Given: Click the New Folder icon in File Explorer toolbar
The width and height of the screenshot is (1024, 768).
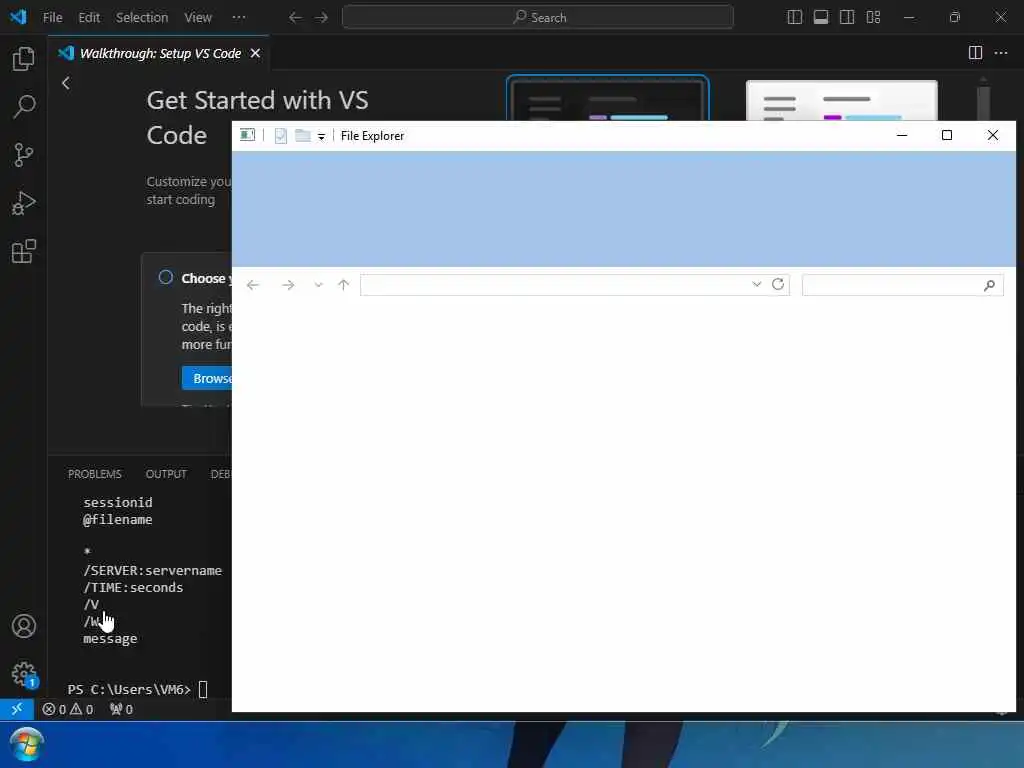Looking at the screenshot, I should pyautogui.click(x=302, y=135).
